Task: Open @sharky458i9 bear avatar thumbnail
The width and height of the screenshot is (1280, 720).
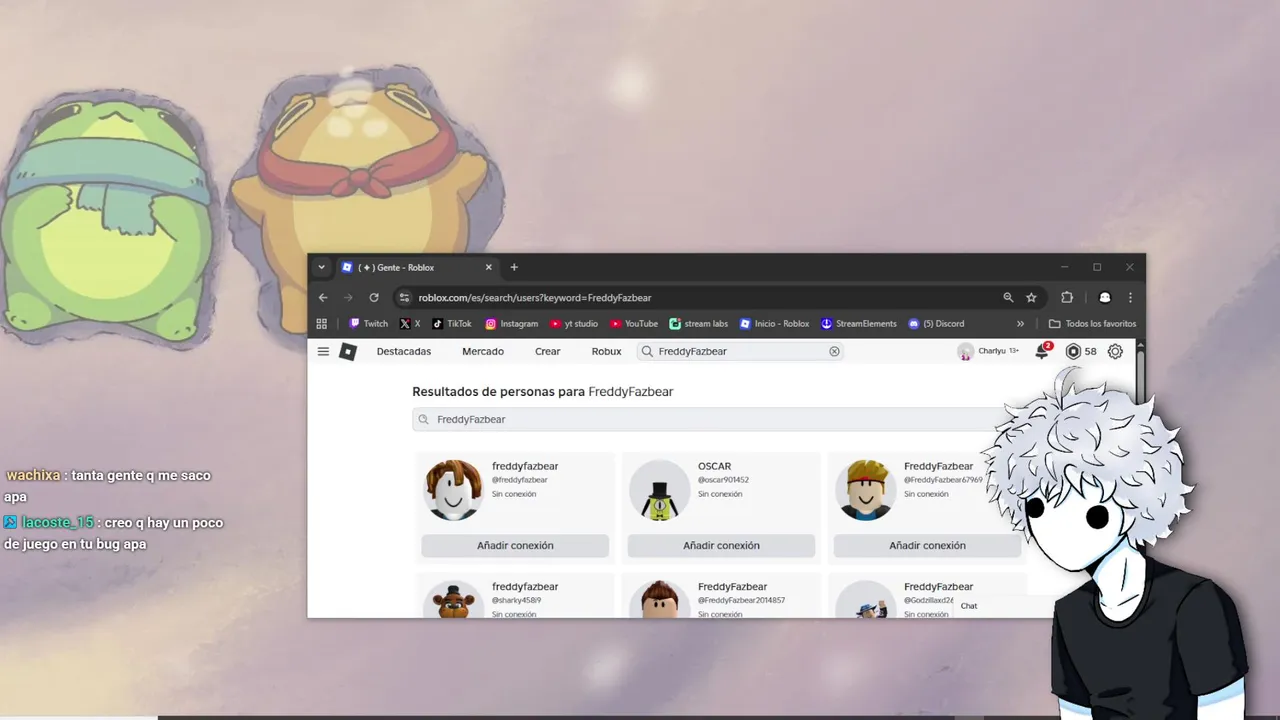Action: (453, 600)
